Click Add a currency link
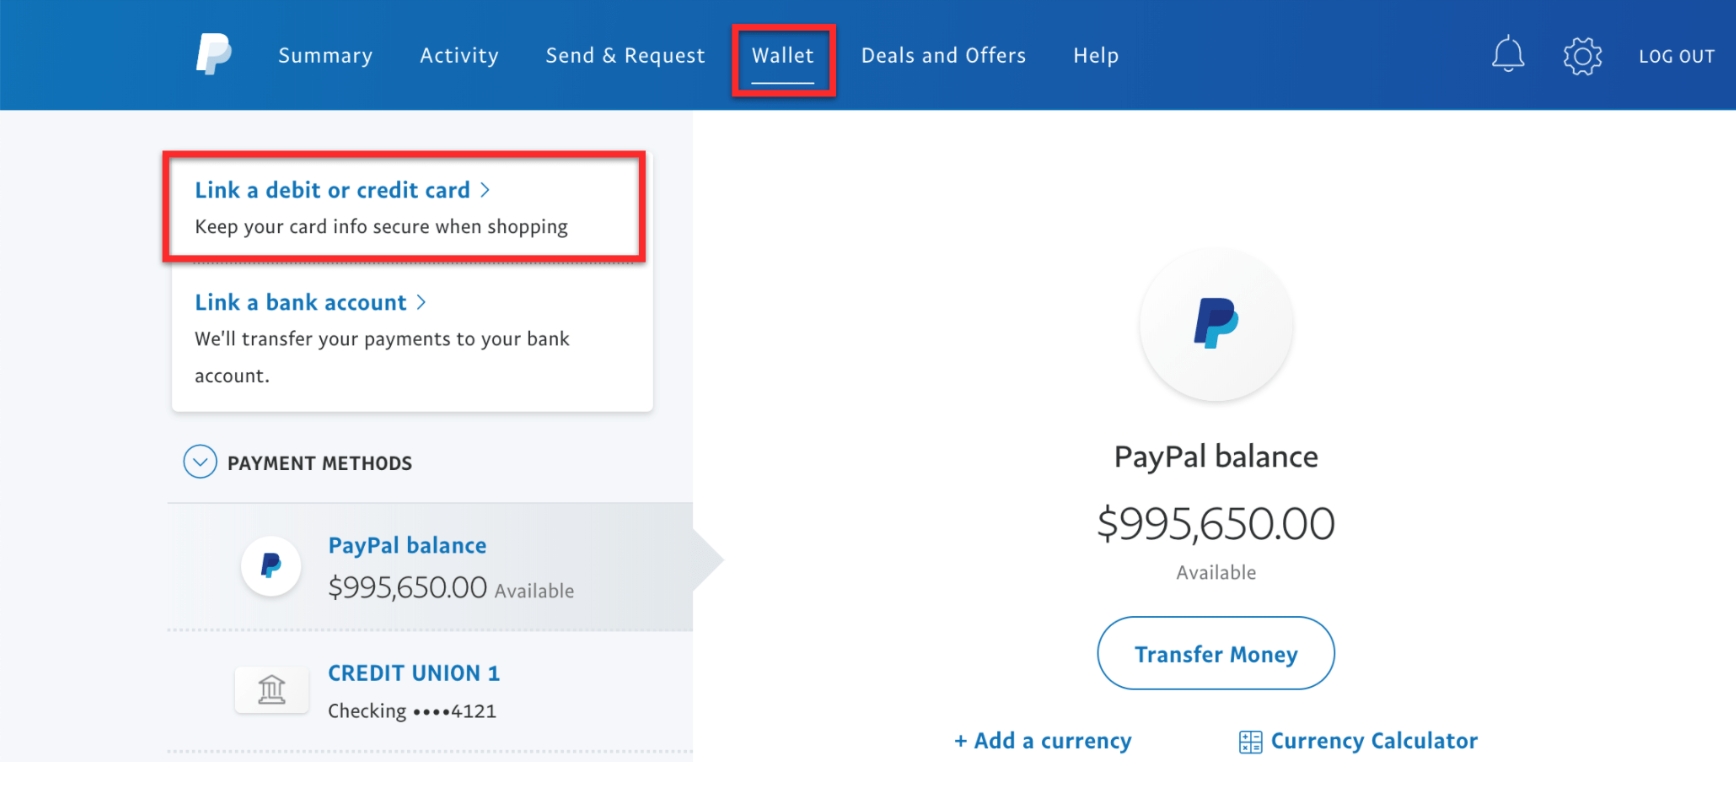The image size is (1736, 792). click(1043, 741)
